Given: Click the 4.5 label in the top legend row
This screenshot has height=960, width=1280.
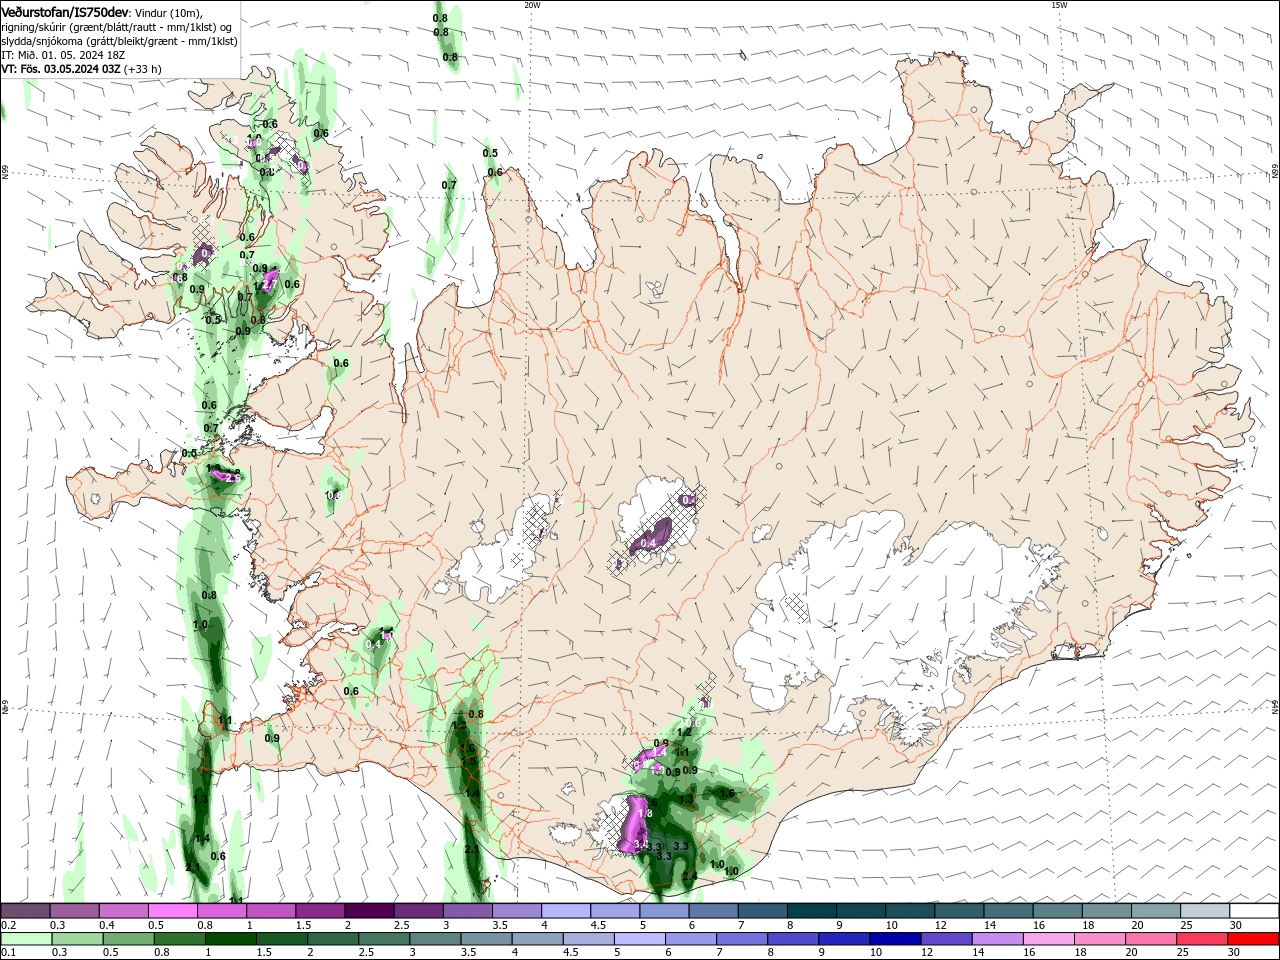Looking at the screenshot, I should (x=598, y=925).
